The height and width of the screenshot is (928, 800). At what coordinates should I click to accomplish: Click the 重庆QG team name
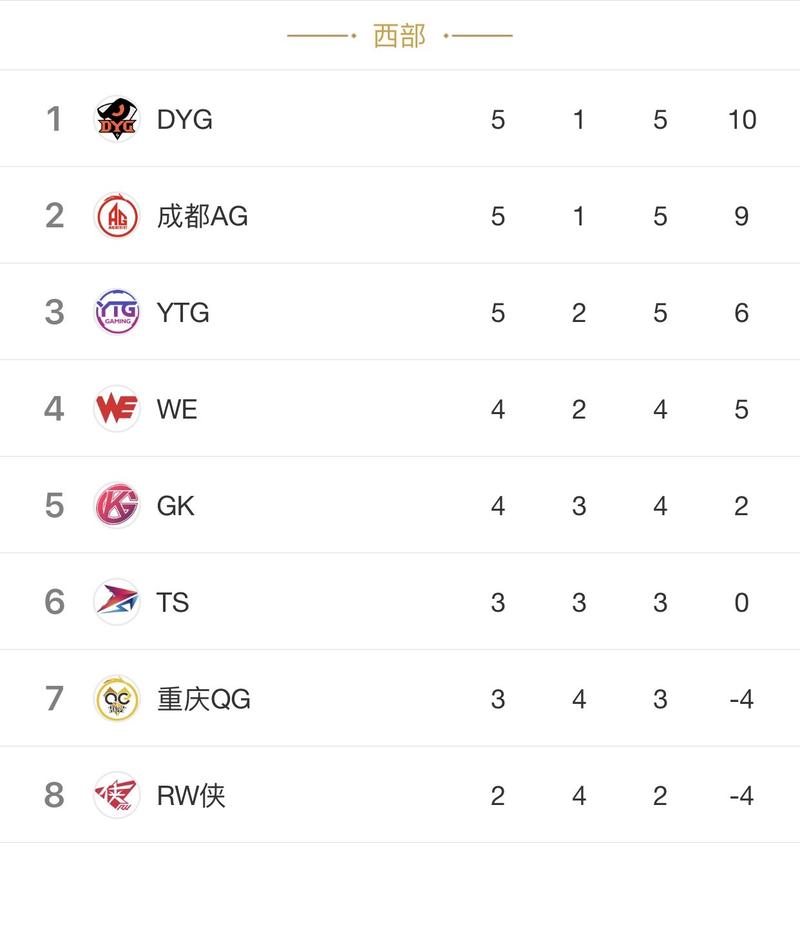point(204,699)
